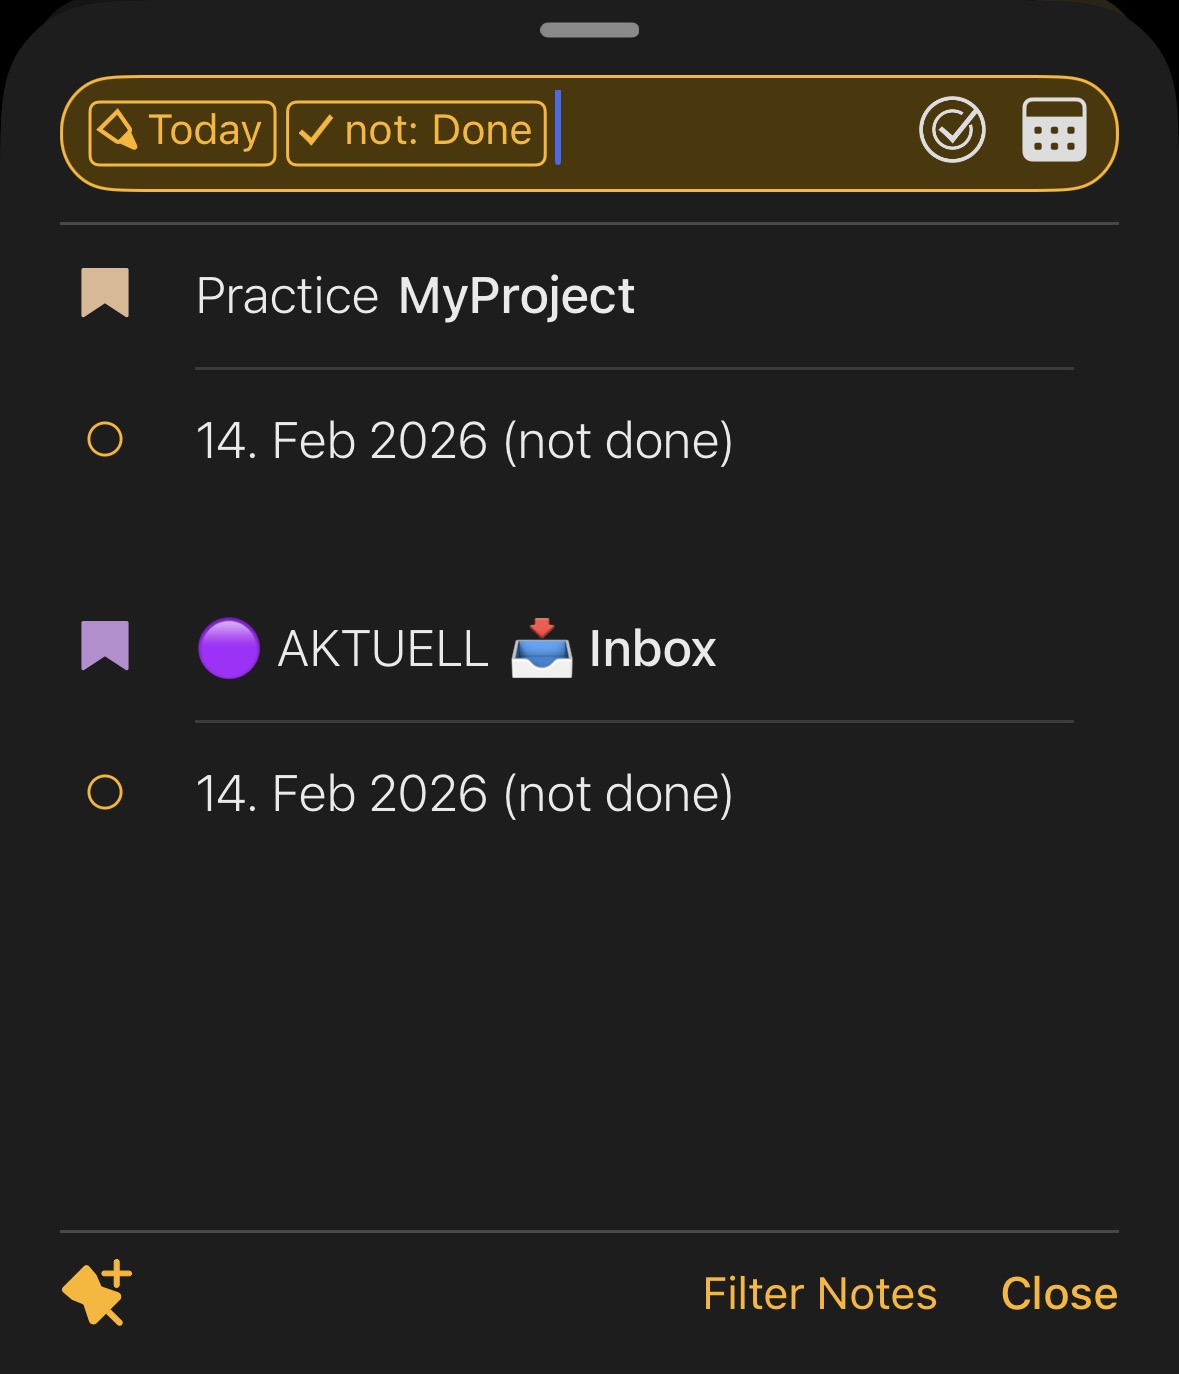Open the calendar date picker icon
This screenshot has width=1179, height=1374.
click(x=1054, y=130)
